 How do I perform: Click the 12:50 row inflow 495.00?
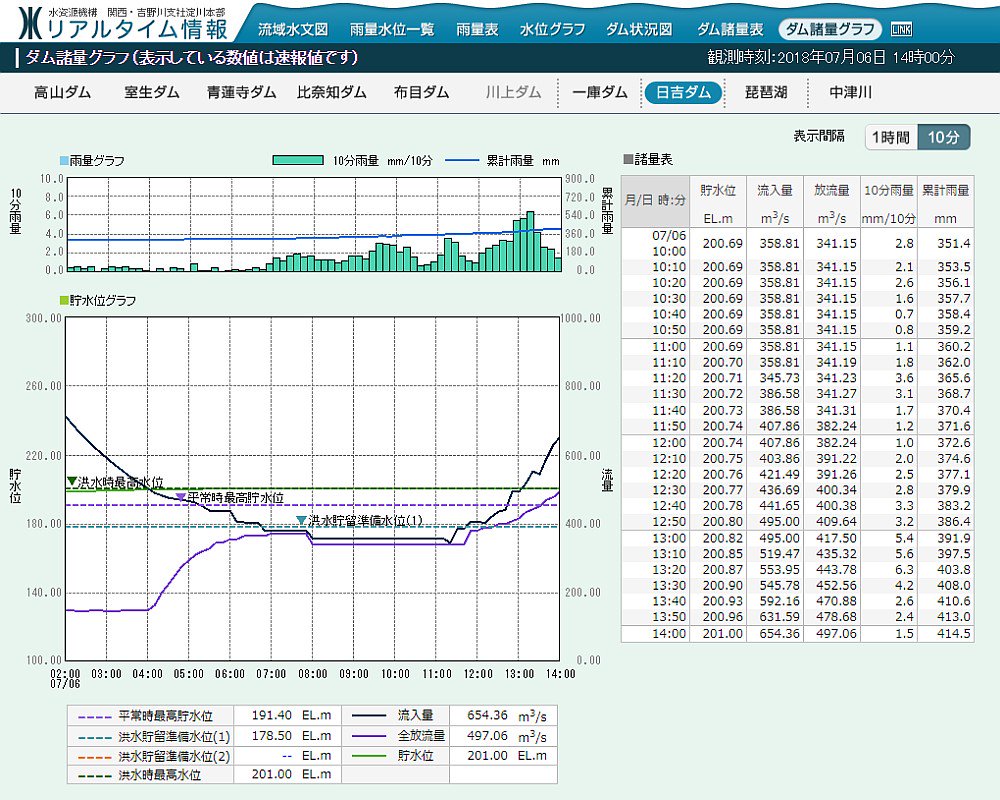click(x=779, y=521)
